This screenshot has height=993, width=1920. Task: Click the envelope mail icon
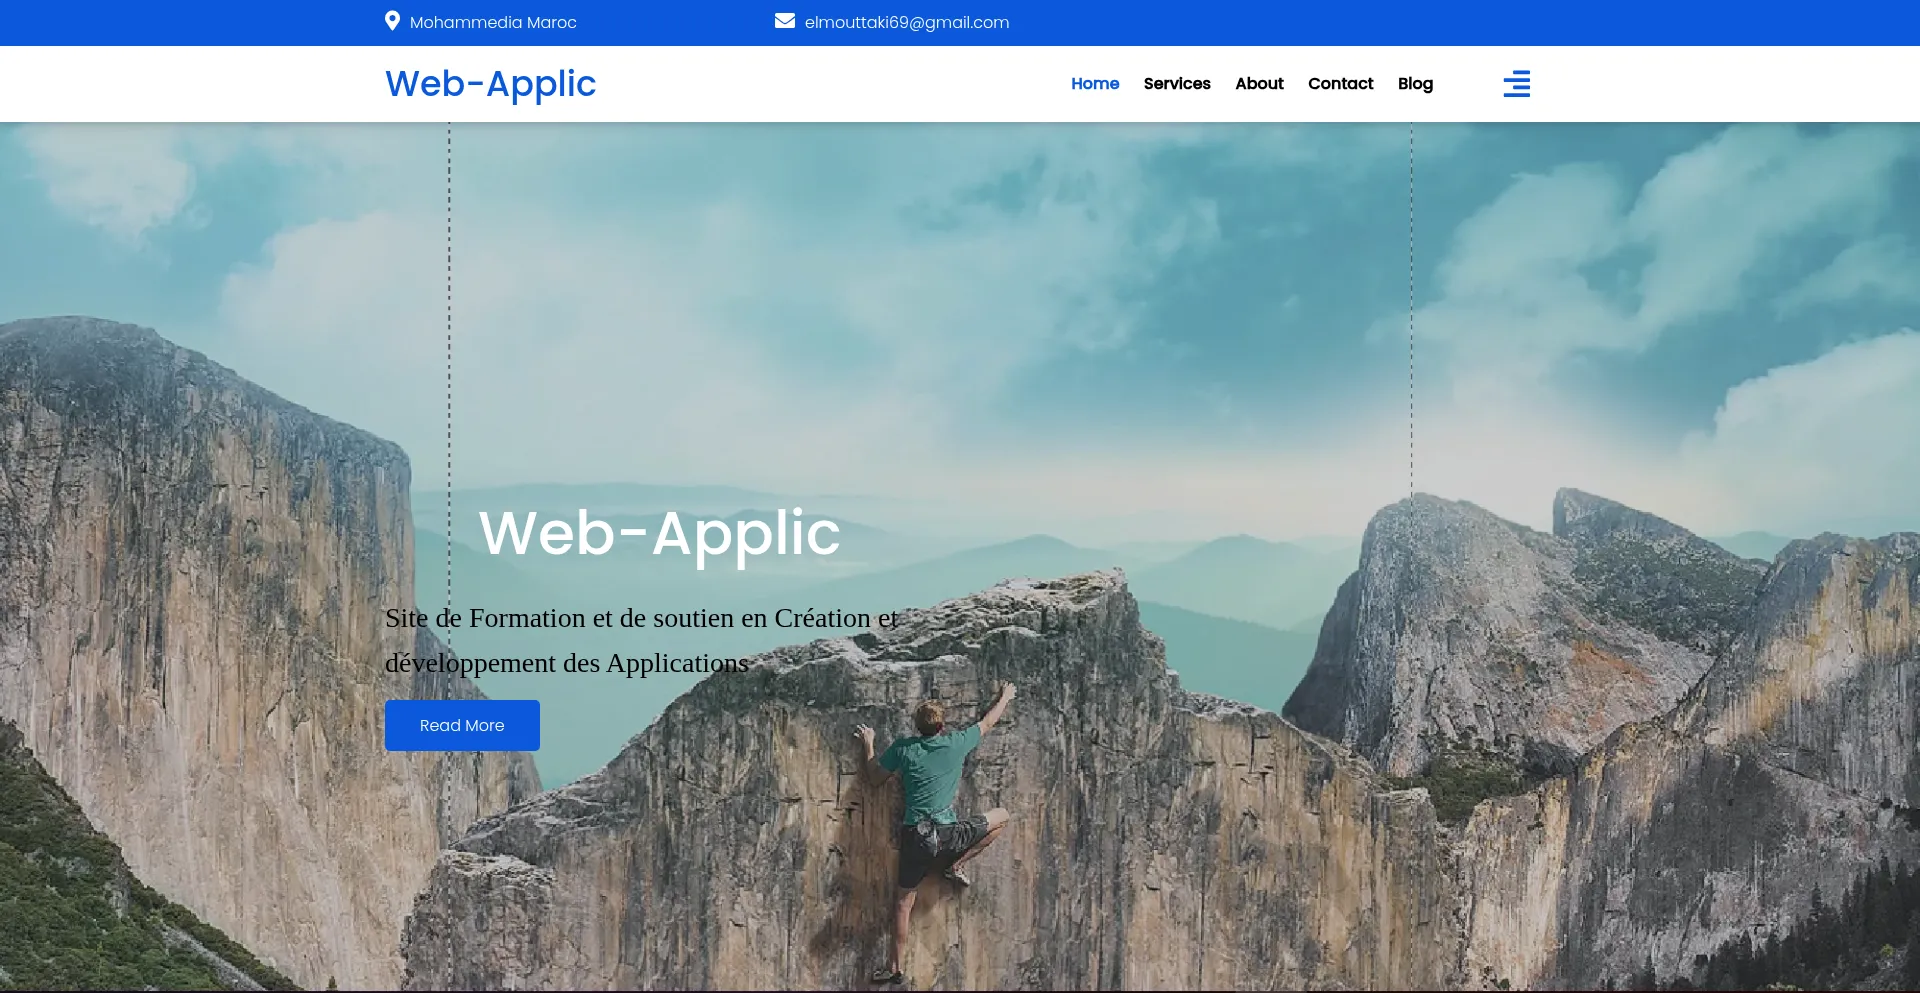click(x=784, y=21)
